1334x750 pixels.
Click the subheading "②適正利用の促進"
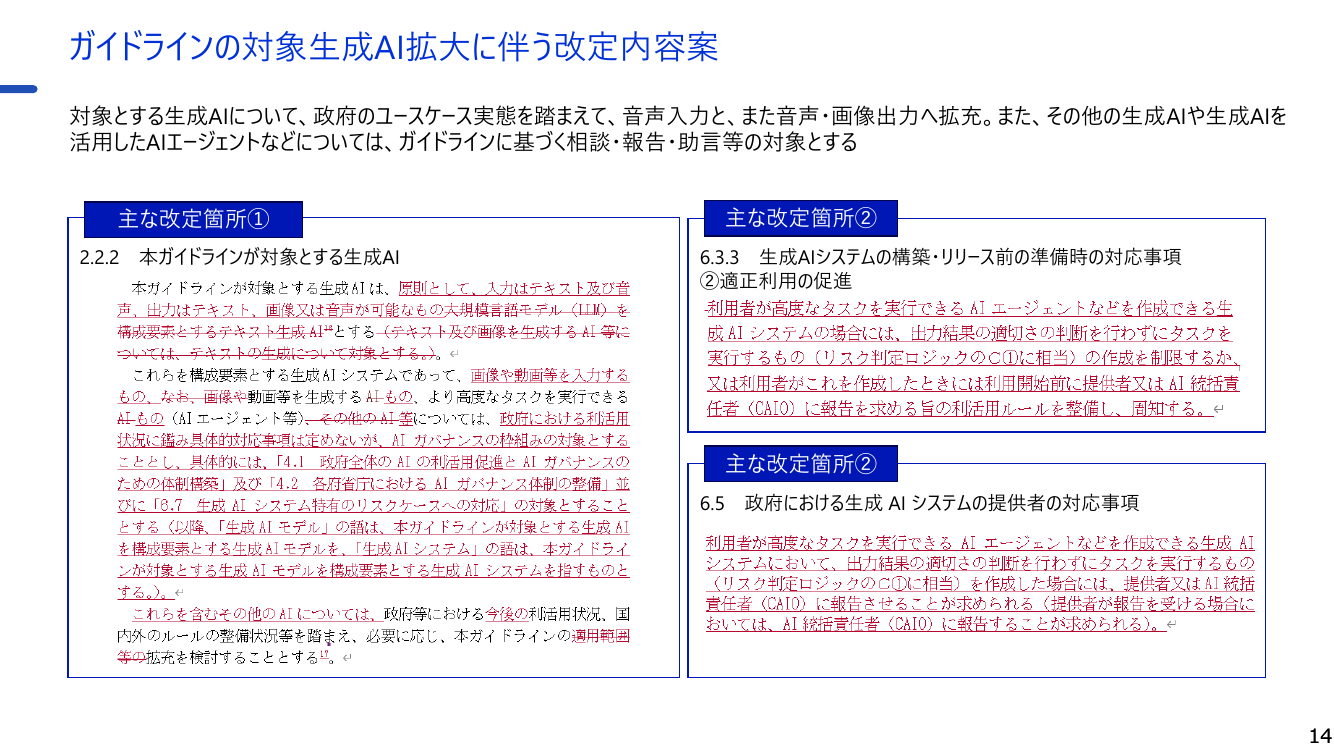point(775,280)
